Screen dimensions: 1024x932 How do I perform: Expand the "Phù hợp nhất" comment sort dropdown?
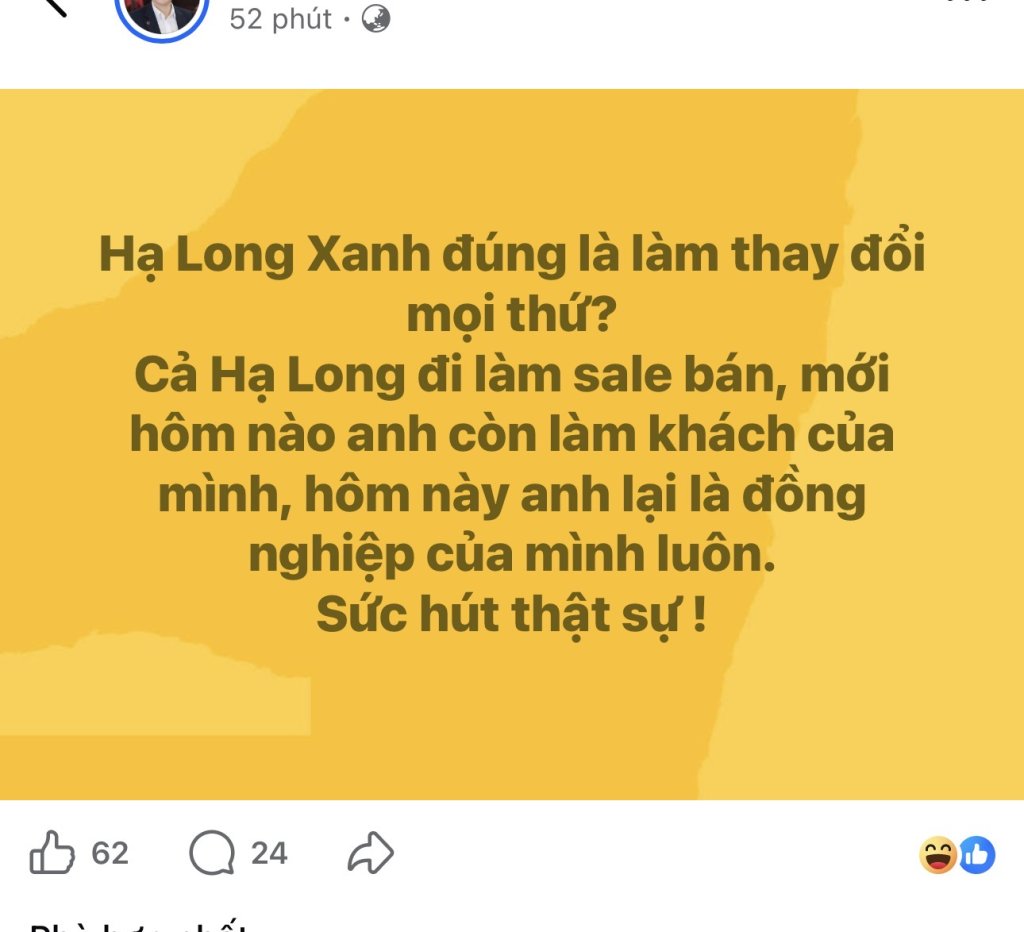pyautogui.click(x=138, y=927)
